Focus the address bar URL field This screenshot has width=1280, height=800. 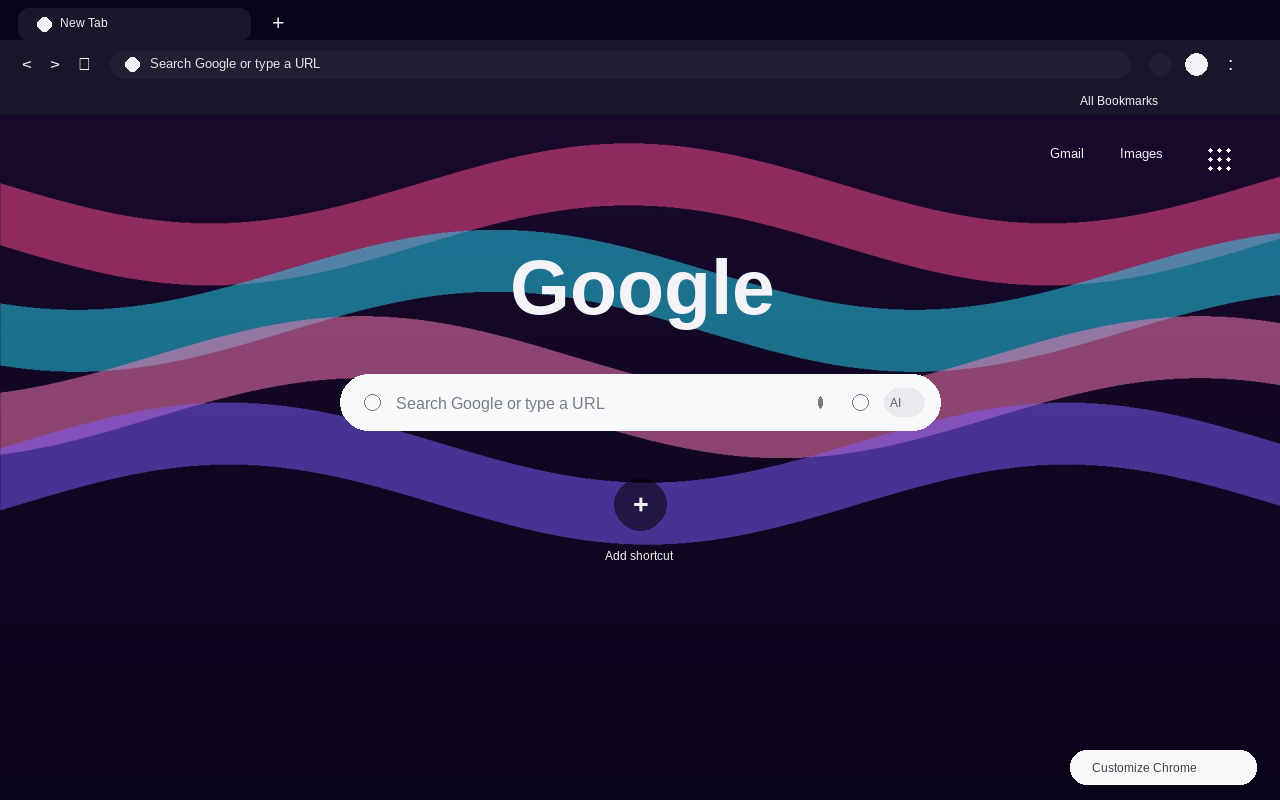pyautogui.click(x=620, y=64)
